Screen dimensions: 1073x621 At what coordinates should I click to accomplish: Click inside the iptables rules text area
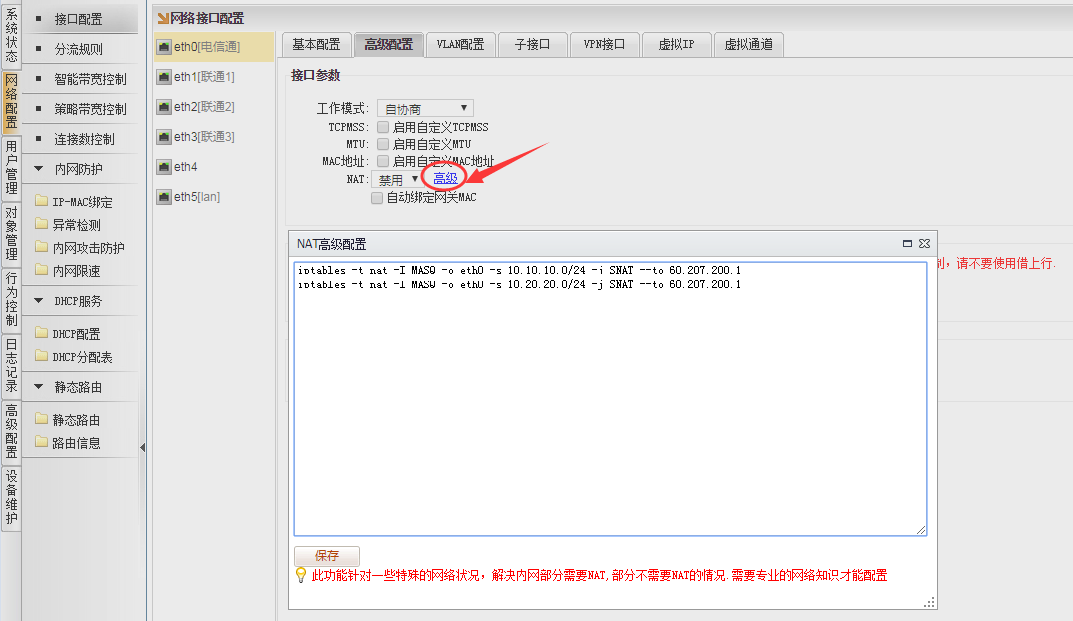[x=610, y=400]
